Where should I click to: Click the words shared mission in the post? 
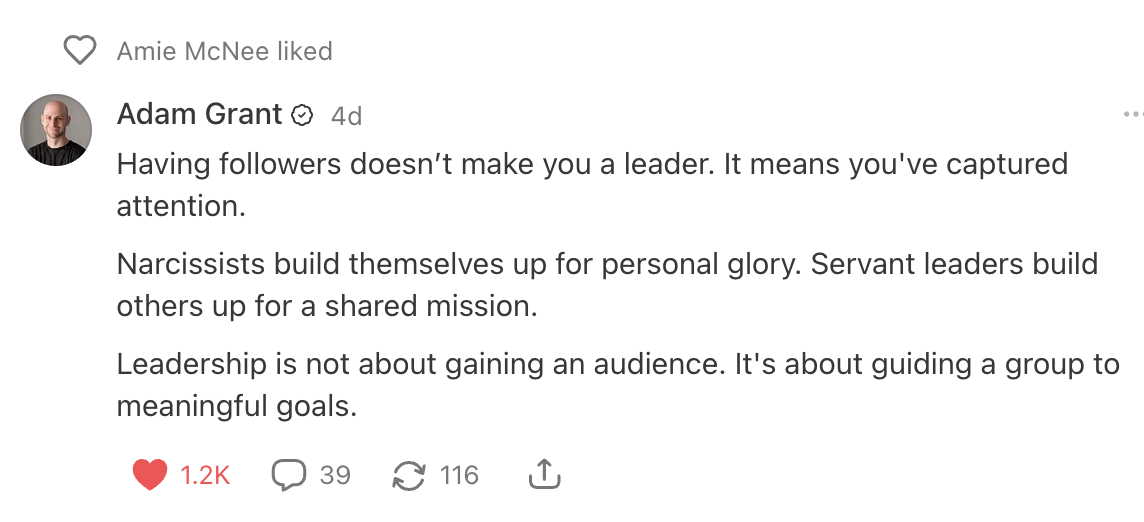point(431,306)
